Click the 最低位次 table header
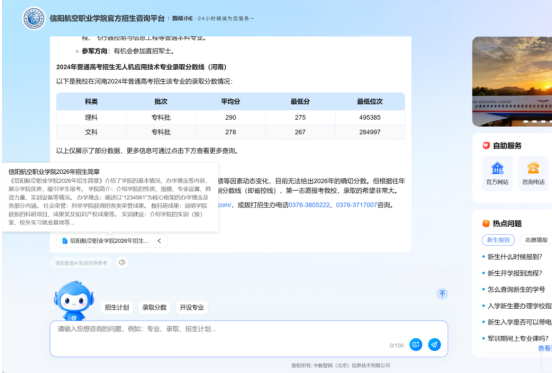The width and height of the screenshot is (552, 373). (370, 102)
